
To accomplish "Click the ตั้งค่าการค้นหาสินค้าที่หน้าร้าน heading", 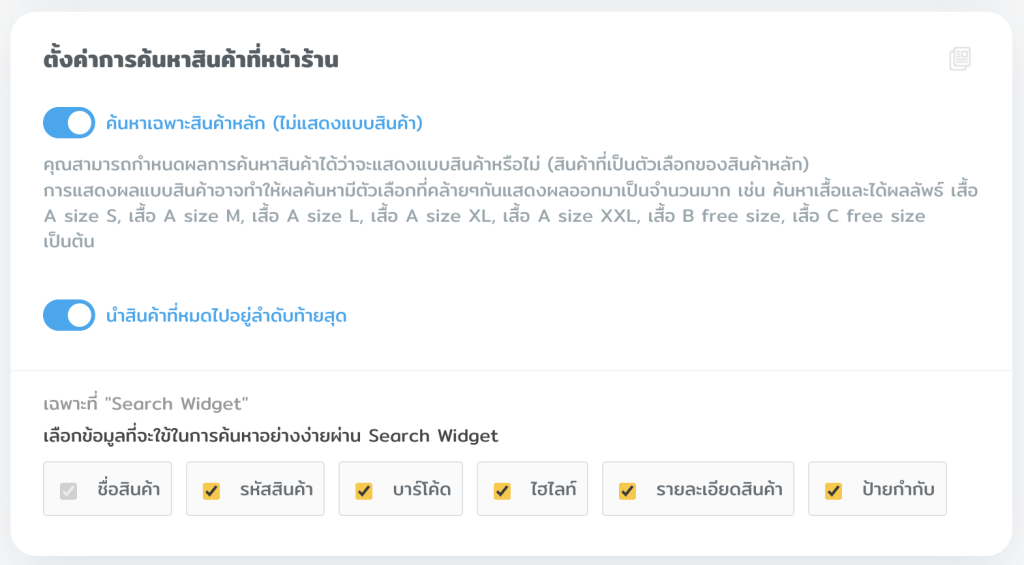I will pos(190,60).
